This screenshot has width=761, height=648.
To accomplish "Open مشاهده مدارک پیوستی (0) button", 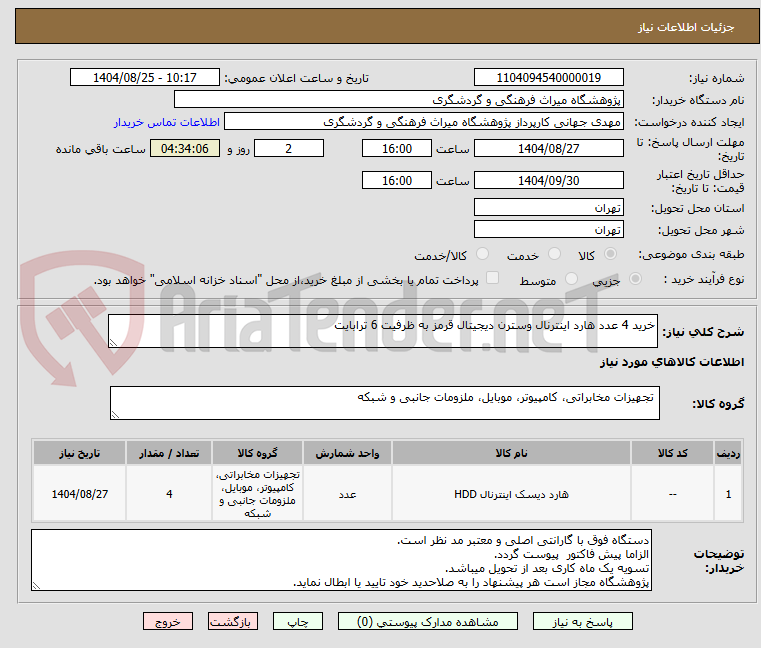I will tap(428, 621).
